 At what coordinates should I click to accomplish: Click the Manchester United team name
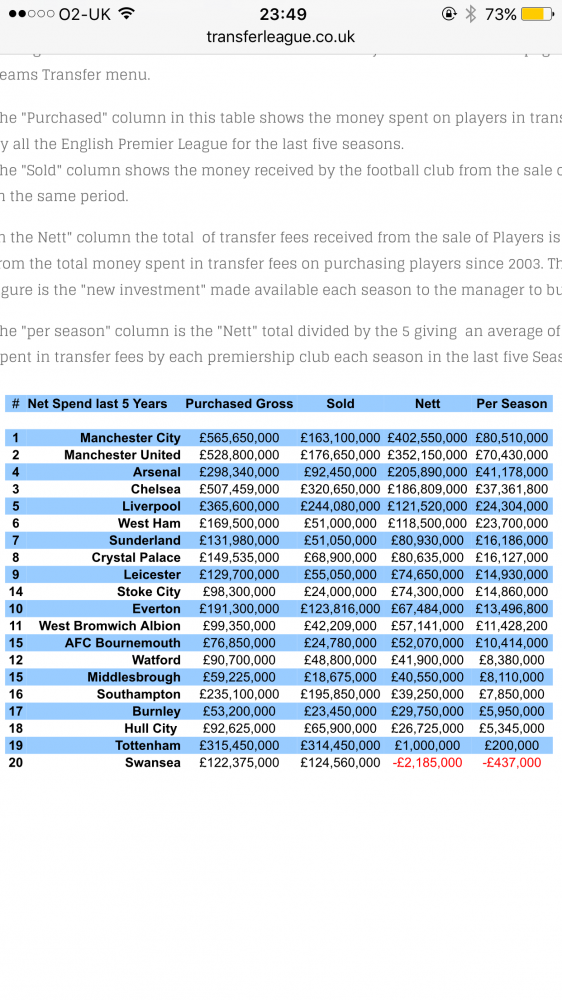122,455
